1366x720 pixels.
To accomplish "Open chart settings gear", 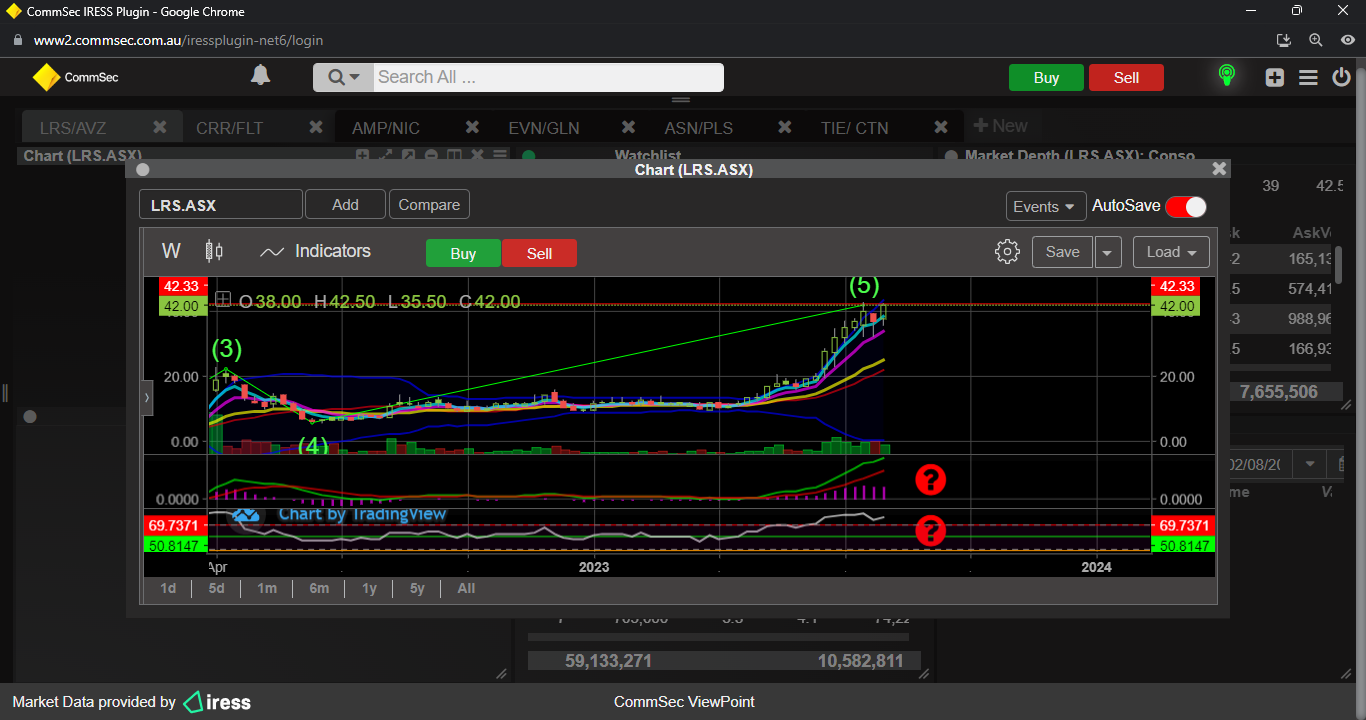I will 1007,252.
